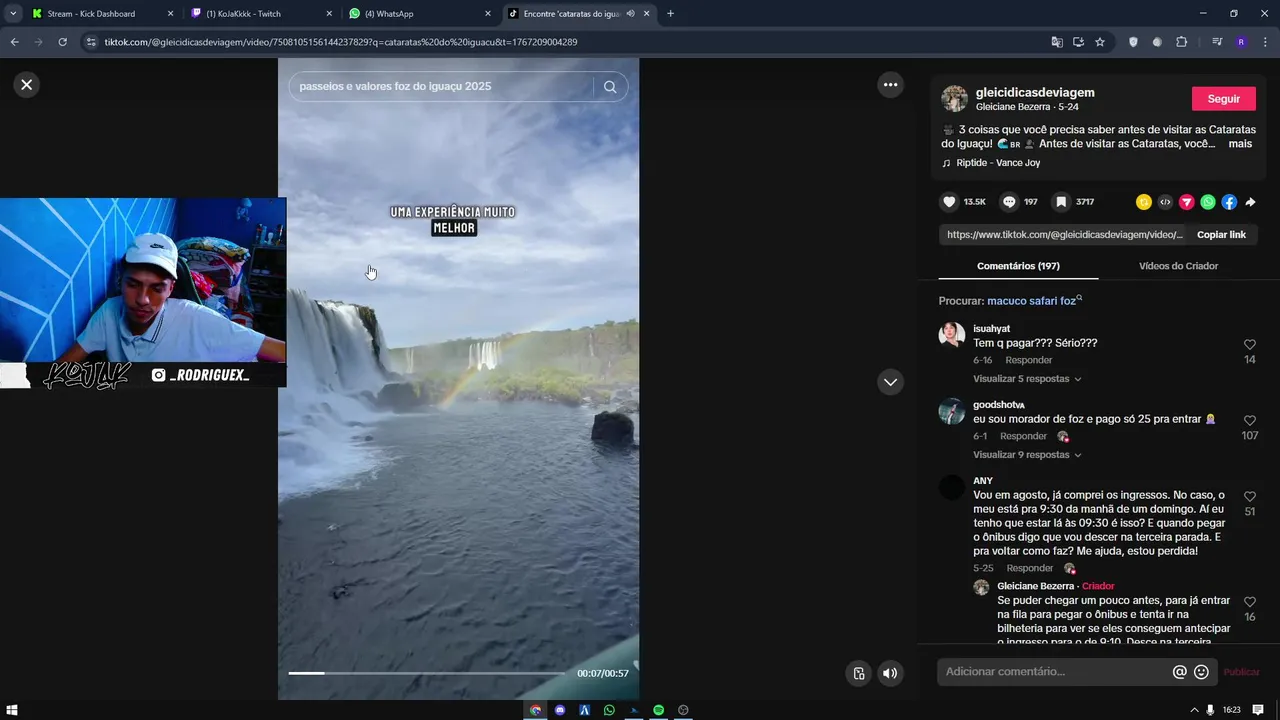Click the taskbar clock 16:23
This screenshot has width=1280, height=720.
click(x=1231, y=710)
